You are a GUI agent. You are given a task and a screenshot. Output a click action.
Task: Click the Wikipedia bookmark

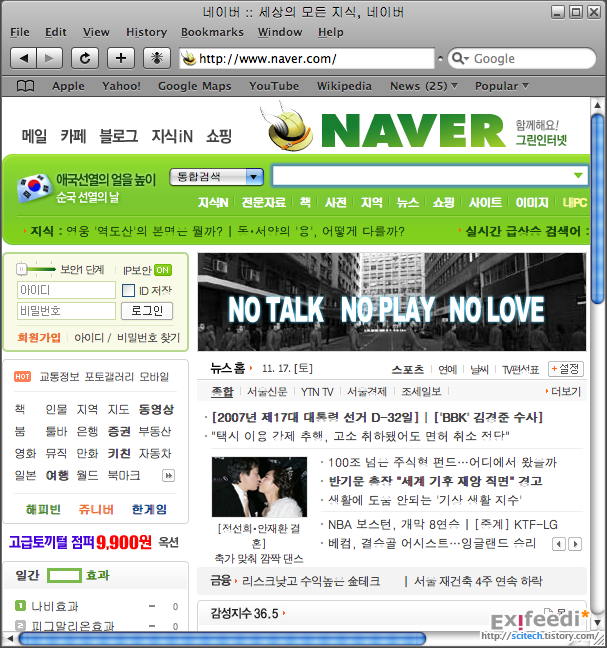pos(344,86)
